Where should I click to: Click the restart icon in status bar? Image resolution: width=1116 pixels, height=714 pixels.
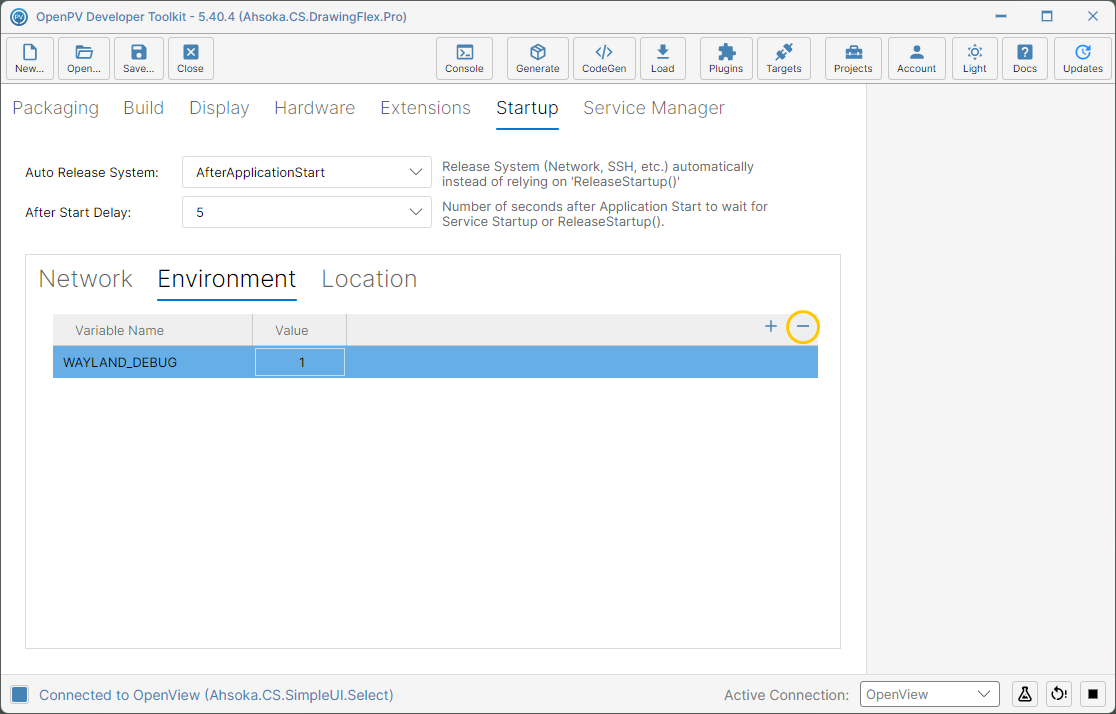[x=1059, y=694]
